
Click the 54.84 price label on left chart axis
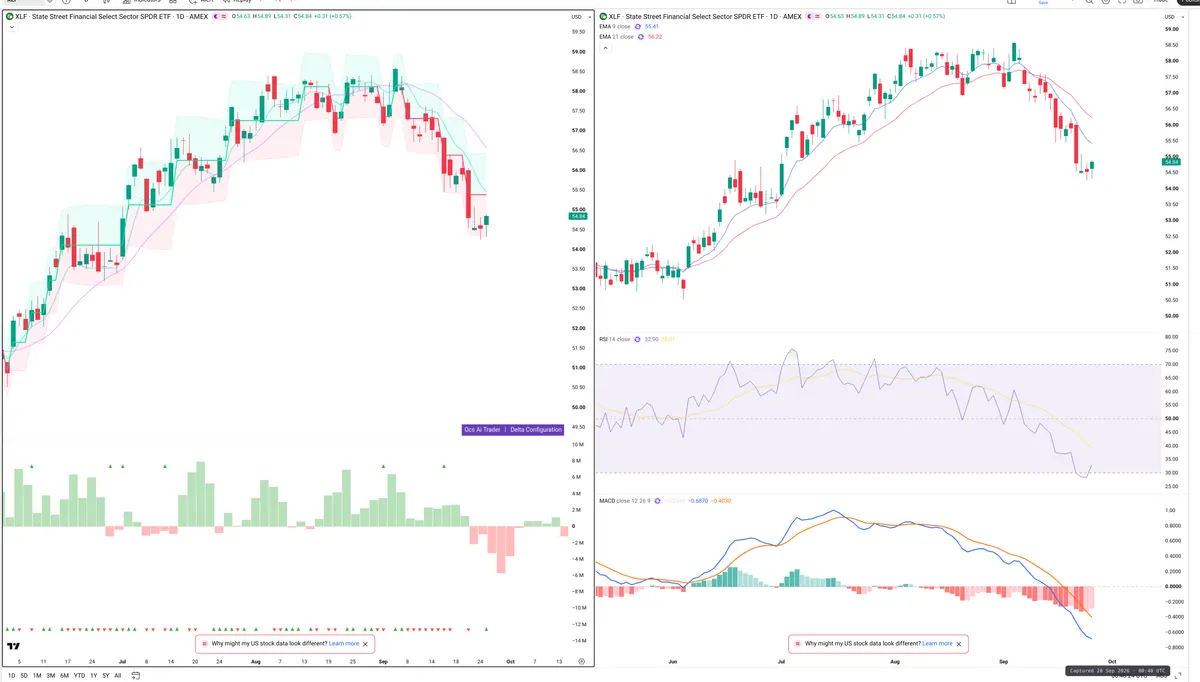click(578, 216)
